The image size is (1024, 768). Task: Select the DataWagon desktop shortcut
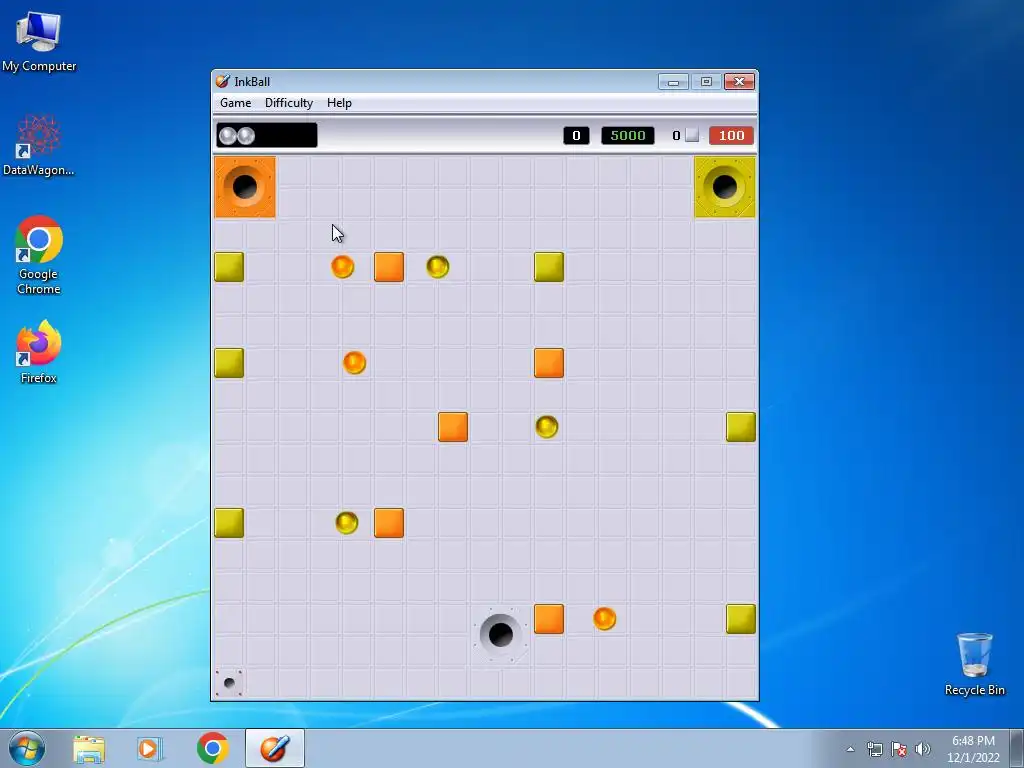coord(39,145)
